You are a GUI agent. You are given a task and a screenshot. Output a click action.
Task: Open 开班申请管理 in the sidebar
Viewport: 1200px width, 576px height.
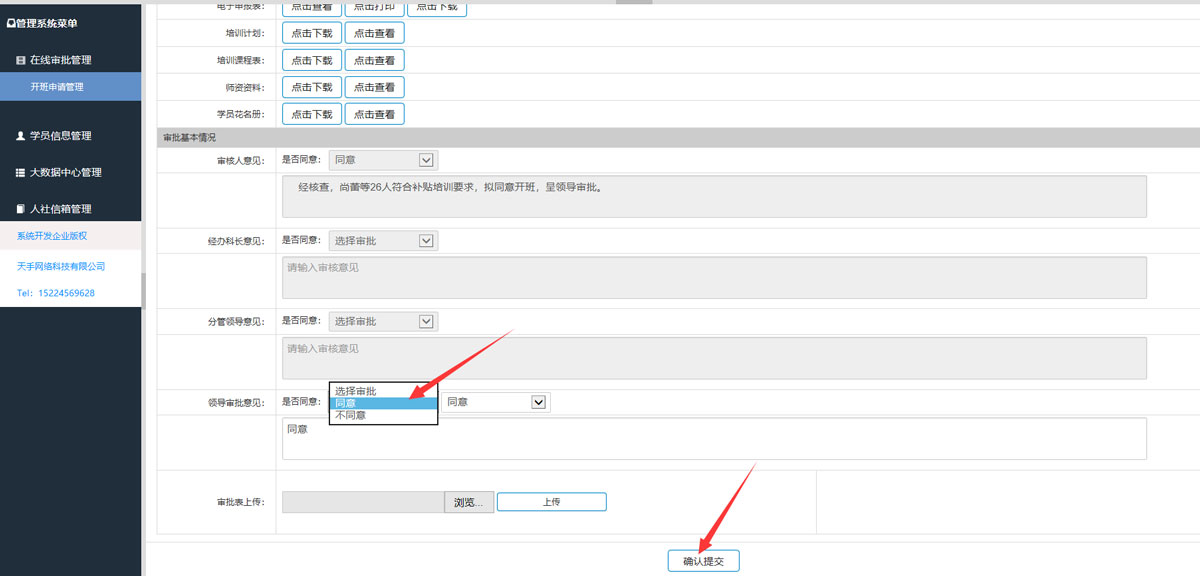coord(57,87)
